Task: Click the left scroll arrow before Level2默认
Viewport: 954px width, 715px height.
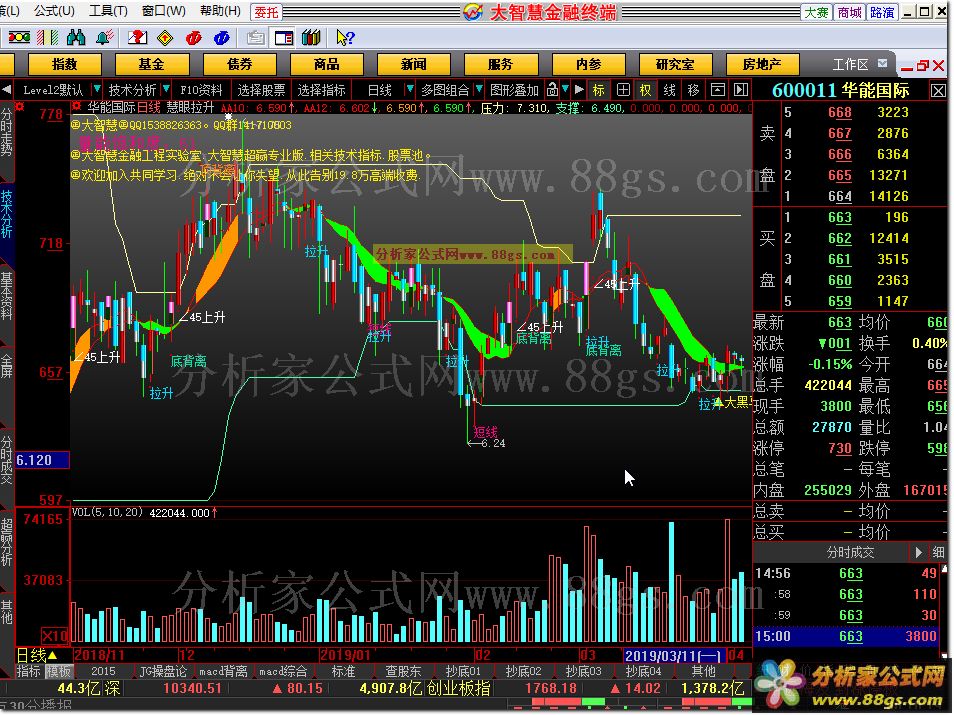Action: tap(6, 90)
